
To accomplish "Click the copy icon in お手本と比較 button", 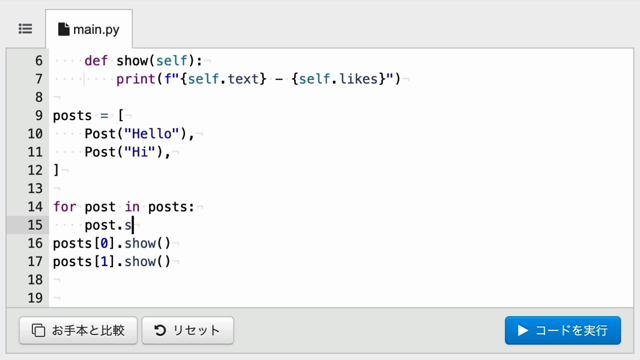I will (38, 330).
